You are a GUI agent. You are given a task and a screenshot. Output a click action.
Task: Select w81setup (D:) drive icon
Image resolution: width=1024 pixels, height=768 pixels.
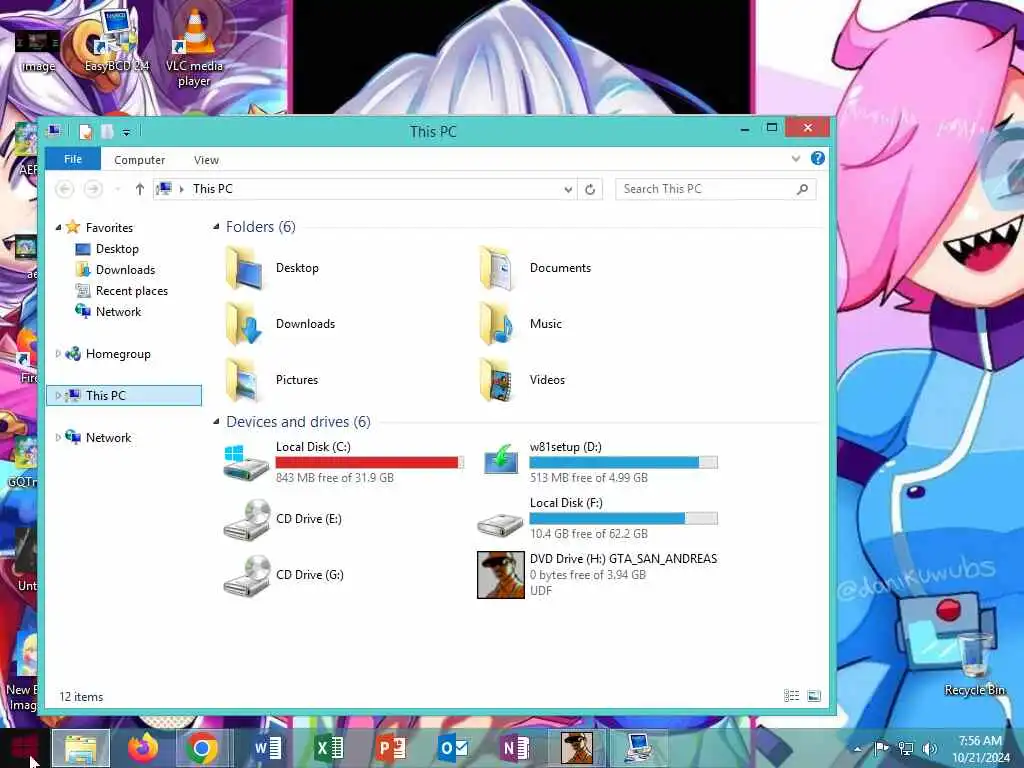[x=501, y=460]
